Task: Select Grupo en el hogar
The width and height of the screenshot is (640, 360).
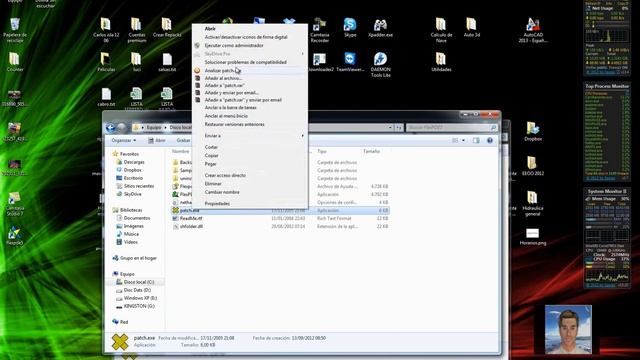Action: 138,258
